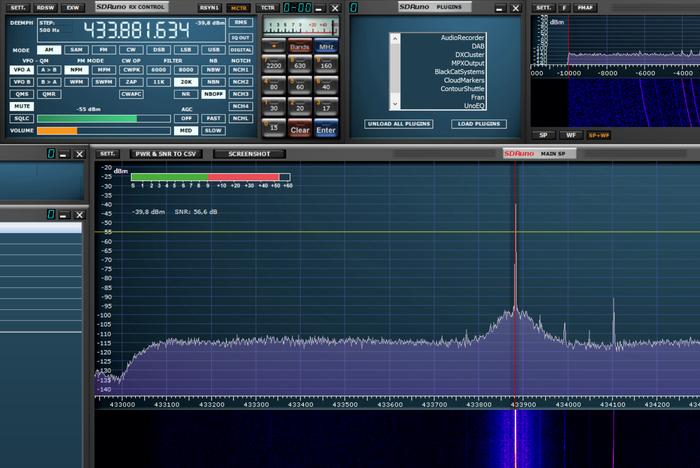Select DSB demodulation mode
The image size is (700, 468).
[158, 50]
